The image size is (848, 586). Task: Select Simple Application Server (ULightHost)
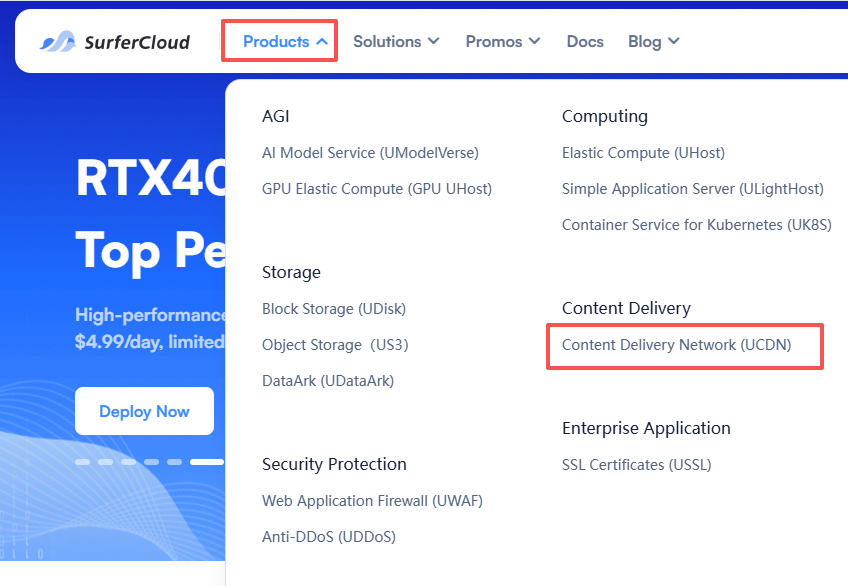pyautogui.click(x=693, y=189)
